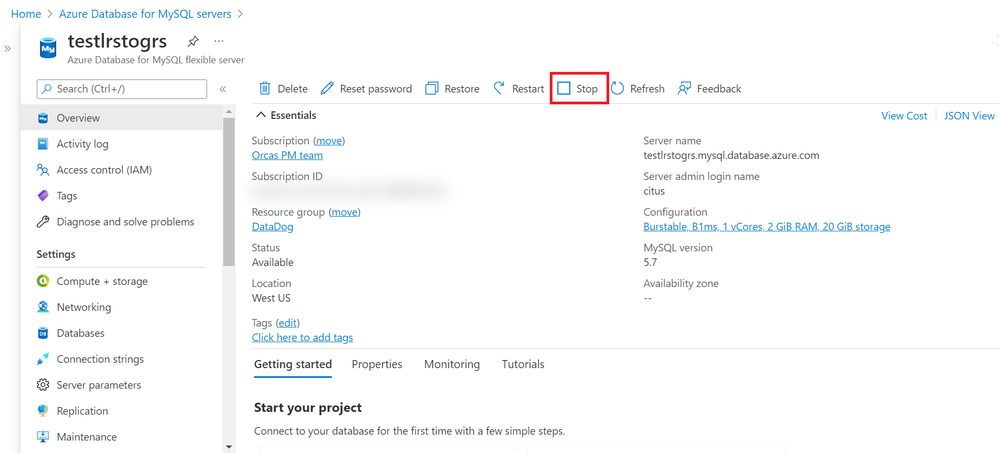The width and height of the screenshot is (999, 453).
Task: Switch to the Monitoring tab
Action: 452,364
